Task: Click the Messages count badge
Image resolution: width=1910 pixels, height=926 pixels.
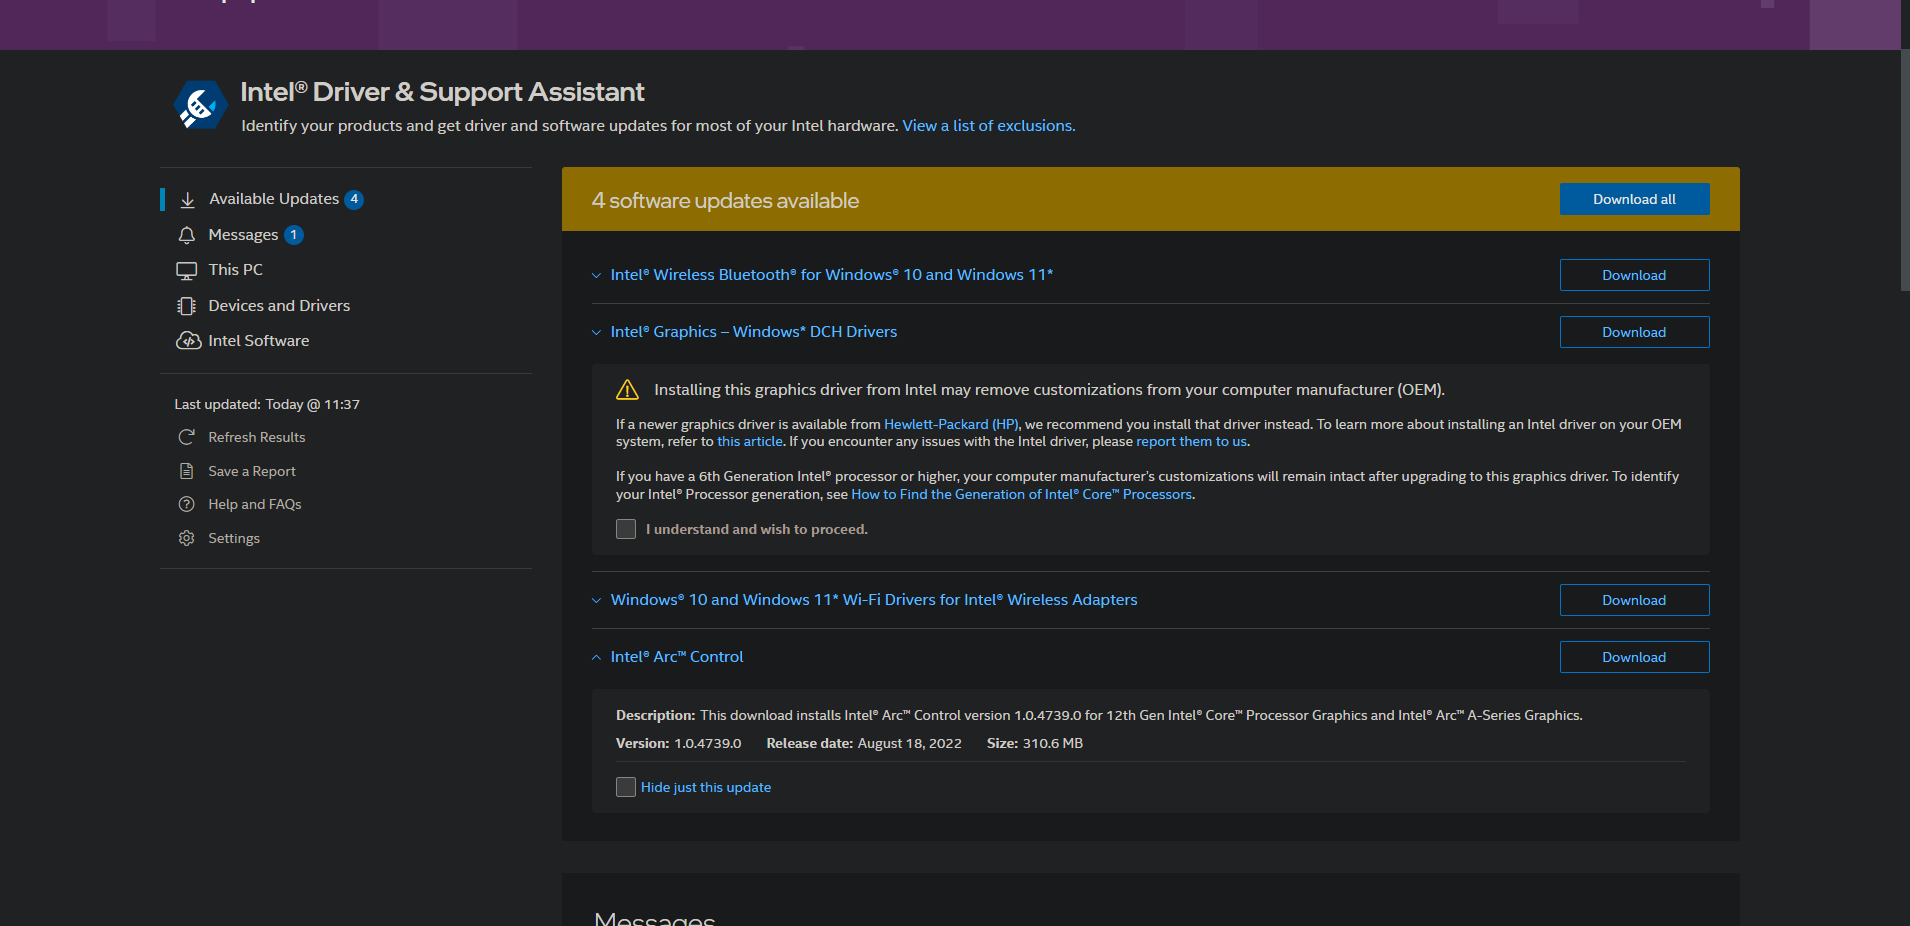Action: tap(294, 235)
